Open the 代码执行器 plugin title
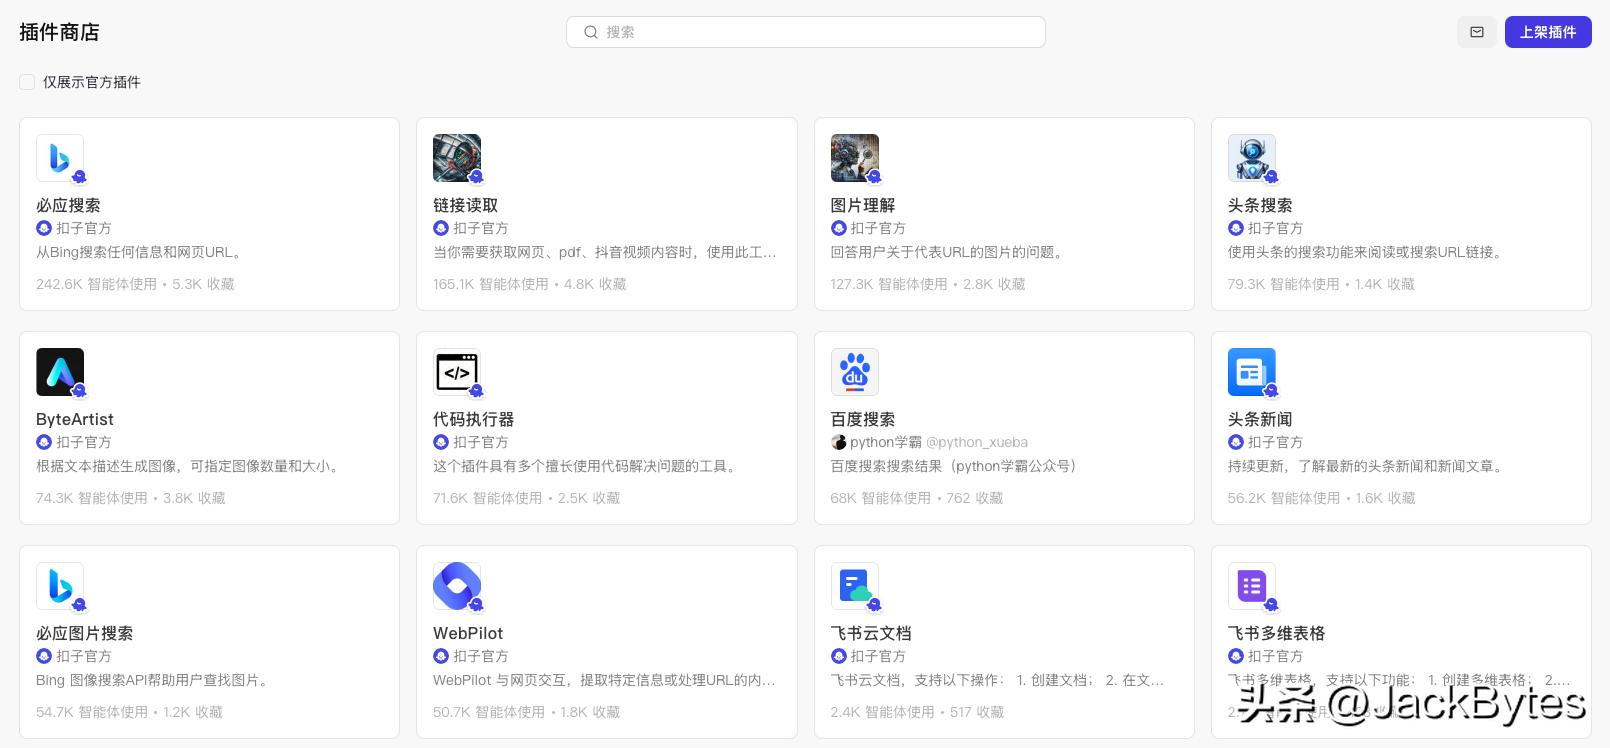This screenshot has width=1610, height=748. (x=473, y=419)
